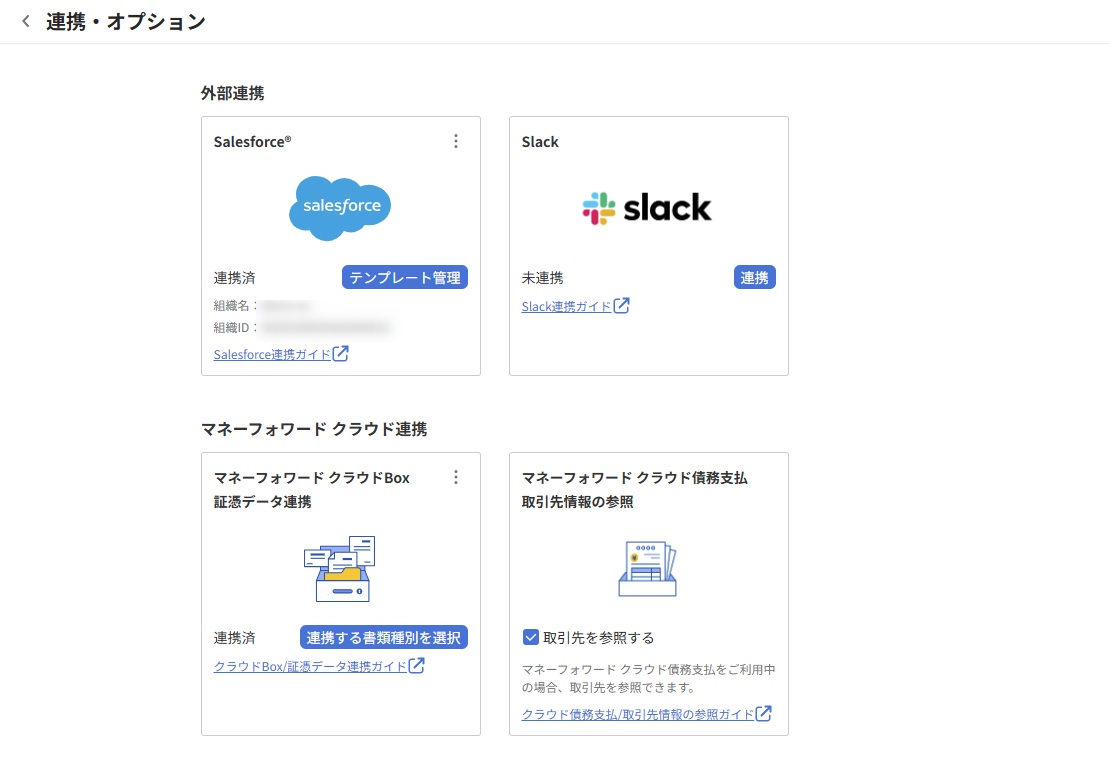
Task: Click external-link icon beside クラウドBox guide
Action: coord(417,665)
